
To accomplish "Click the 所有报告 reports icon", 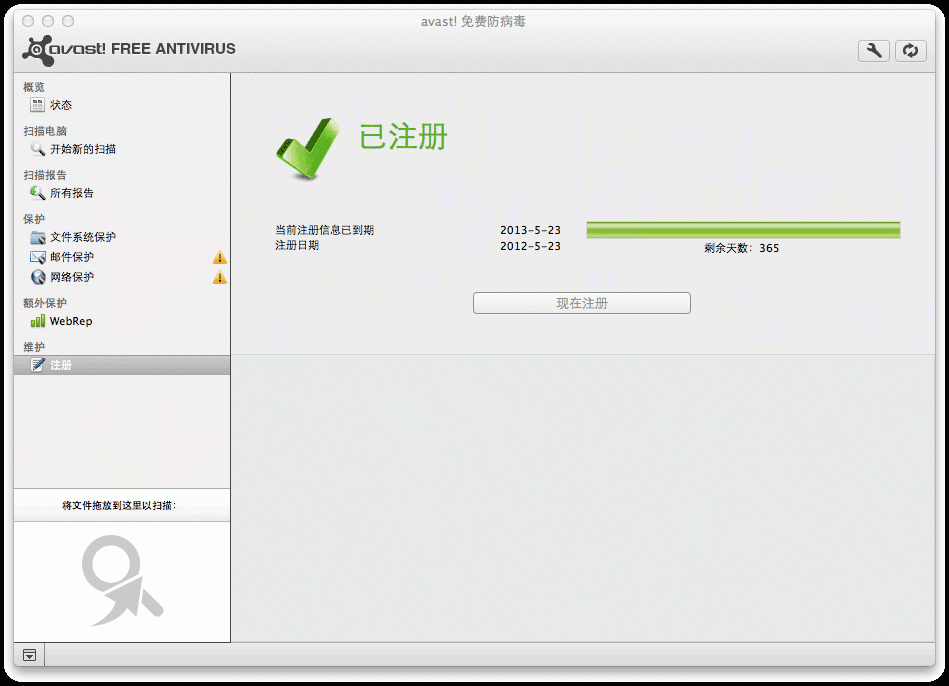I will point(38,193).
